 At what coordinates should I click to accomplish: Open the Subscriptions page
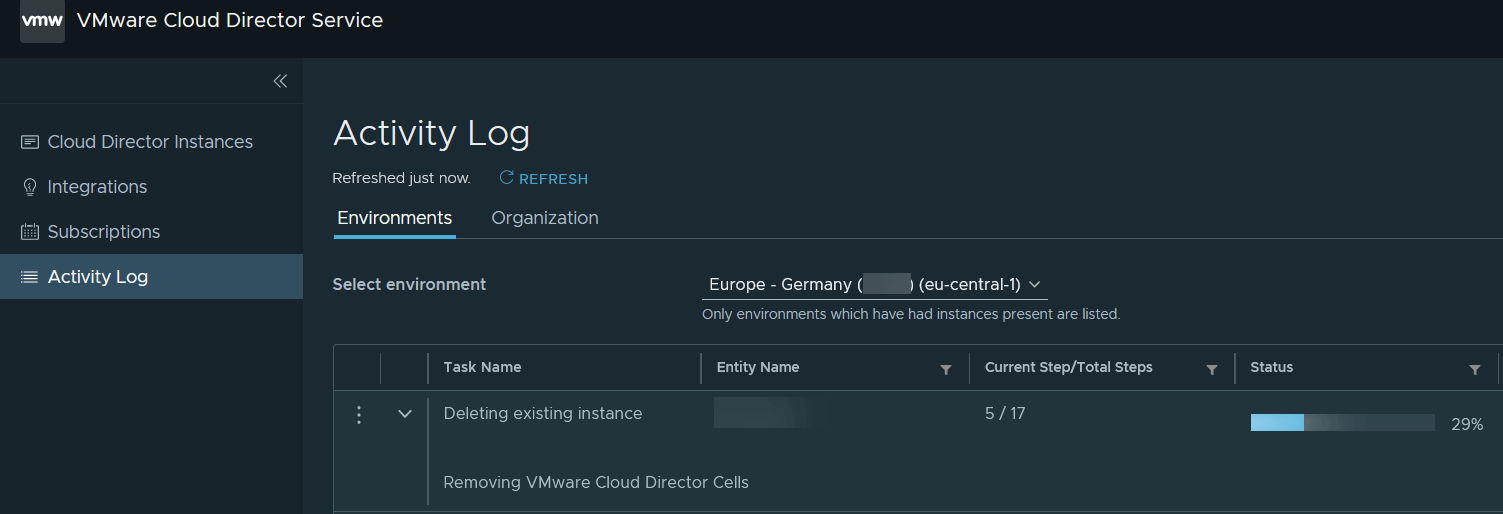pos(103,232)
